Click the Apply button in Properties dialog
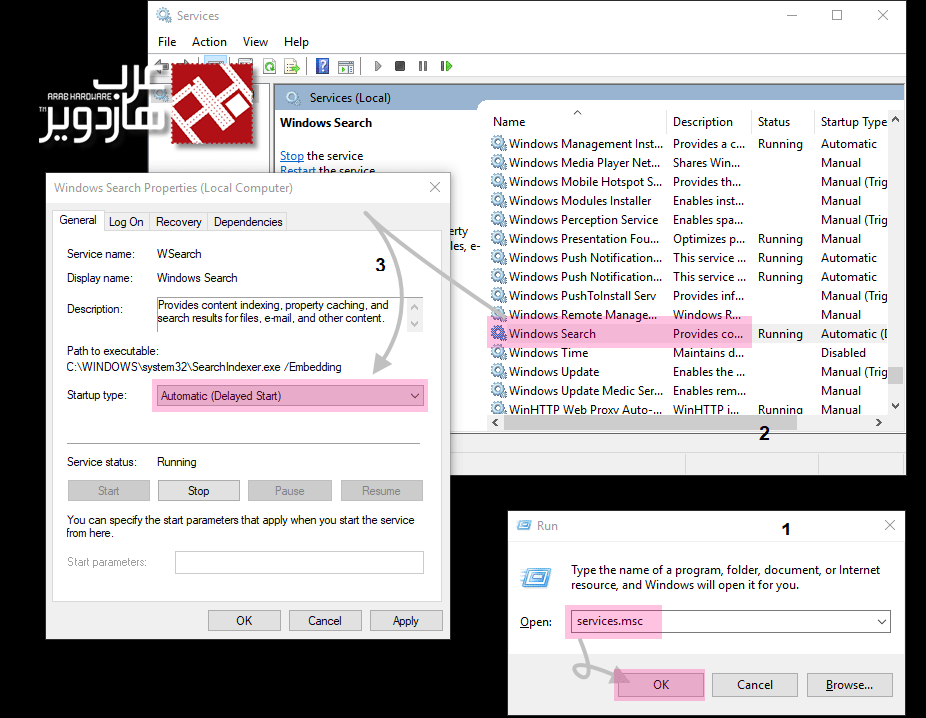The width and height of the screenshot is (926, 718). pos(406,621)
